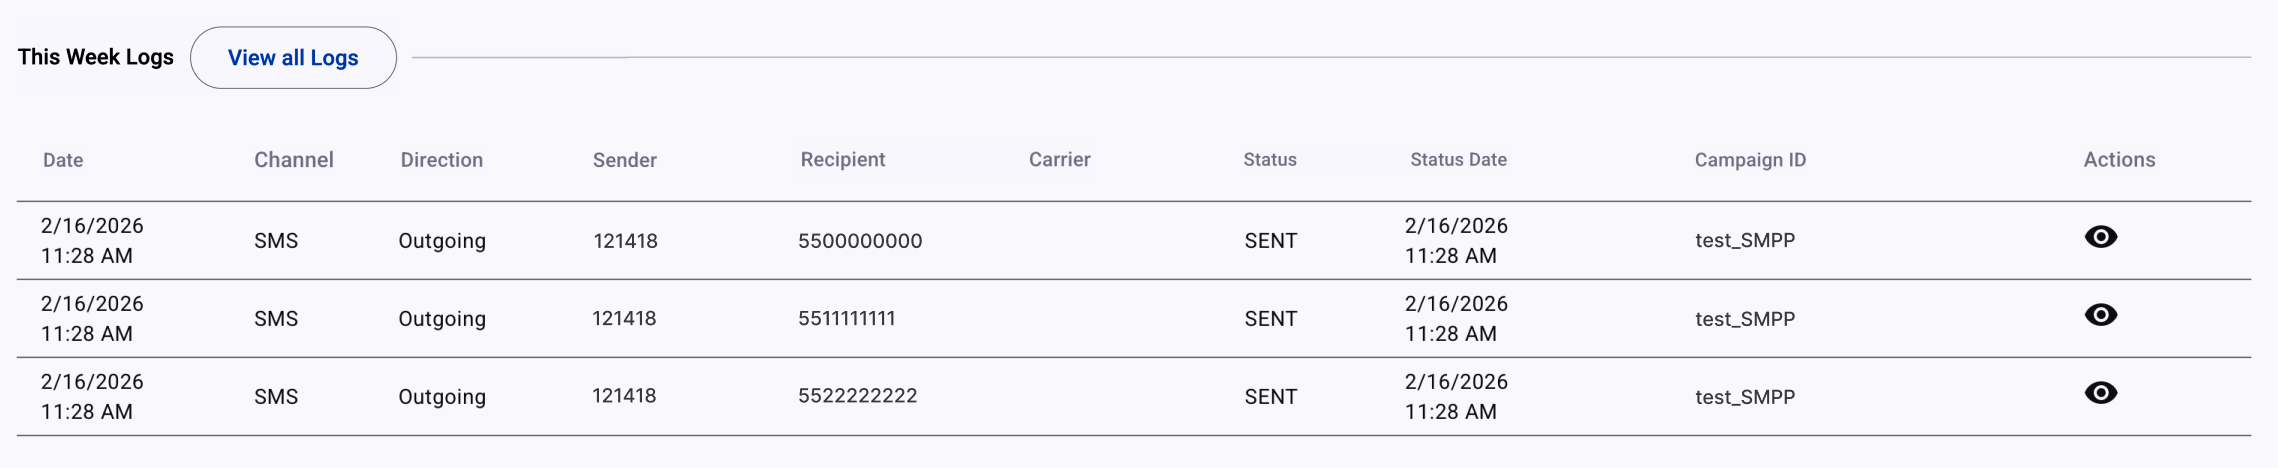The height and width of the screenshot is (468, 2278).
Task: Click SENT status in the second row
Action: (x=1271, y=319)
